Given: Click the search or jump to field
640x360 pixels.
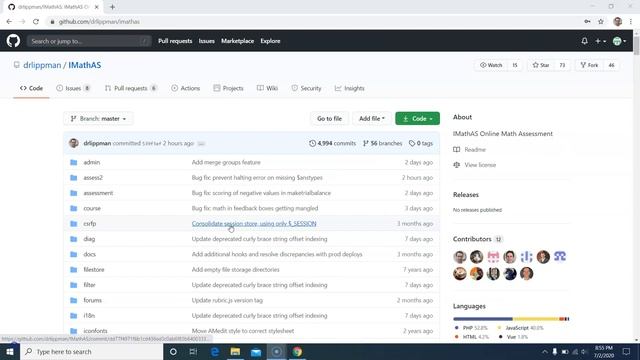Looking at the screenshot, I should (89, 41).
